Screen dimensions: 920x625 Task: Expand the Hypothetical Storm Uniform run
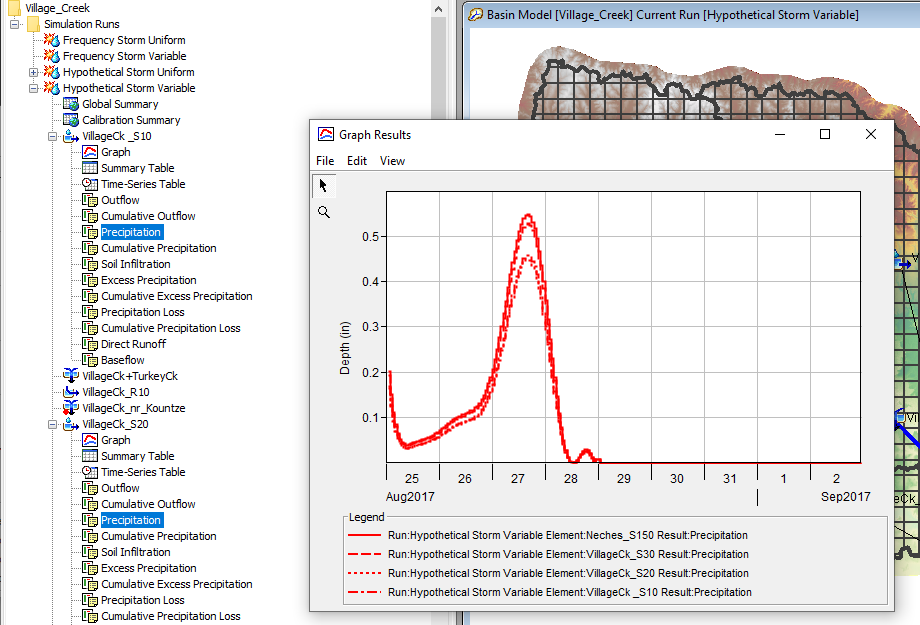[34, 72]
